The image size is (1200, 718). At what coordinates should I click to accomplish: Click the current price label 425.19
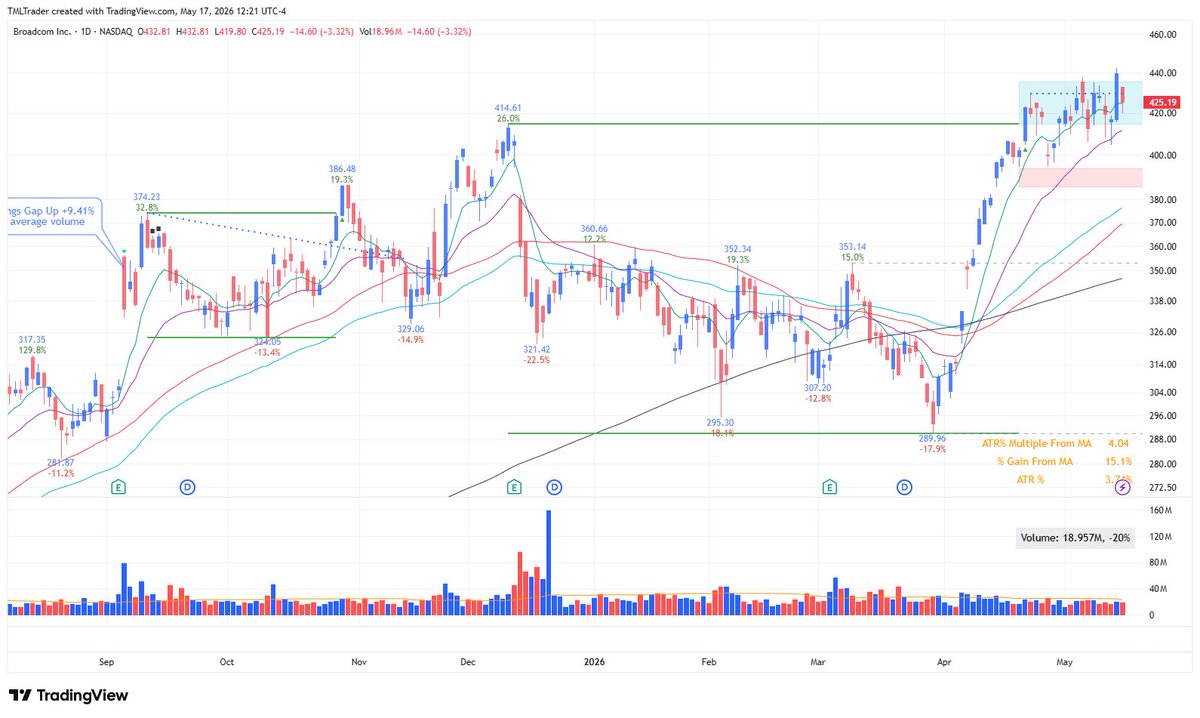pos(1163,102)
